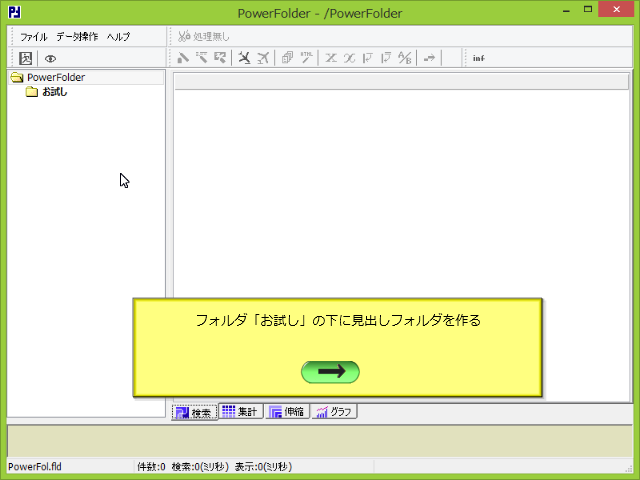Maximize the PowerFolder window
Viewport: 640px width, 480px height.
(588, 9)
